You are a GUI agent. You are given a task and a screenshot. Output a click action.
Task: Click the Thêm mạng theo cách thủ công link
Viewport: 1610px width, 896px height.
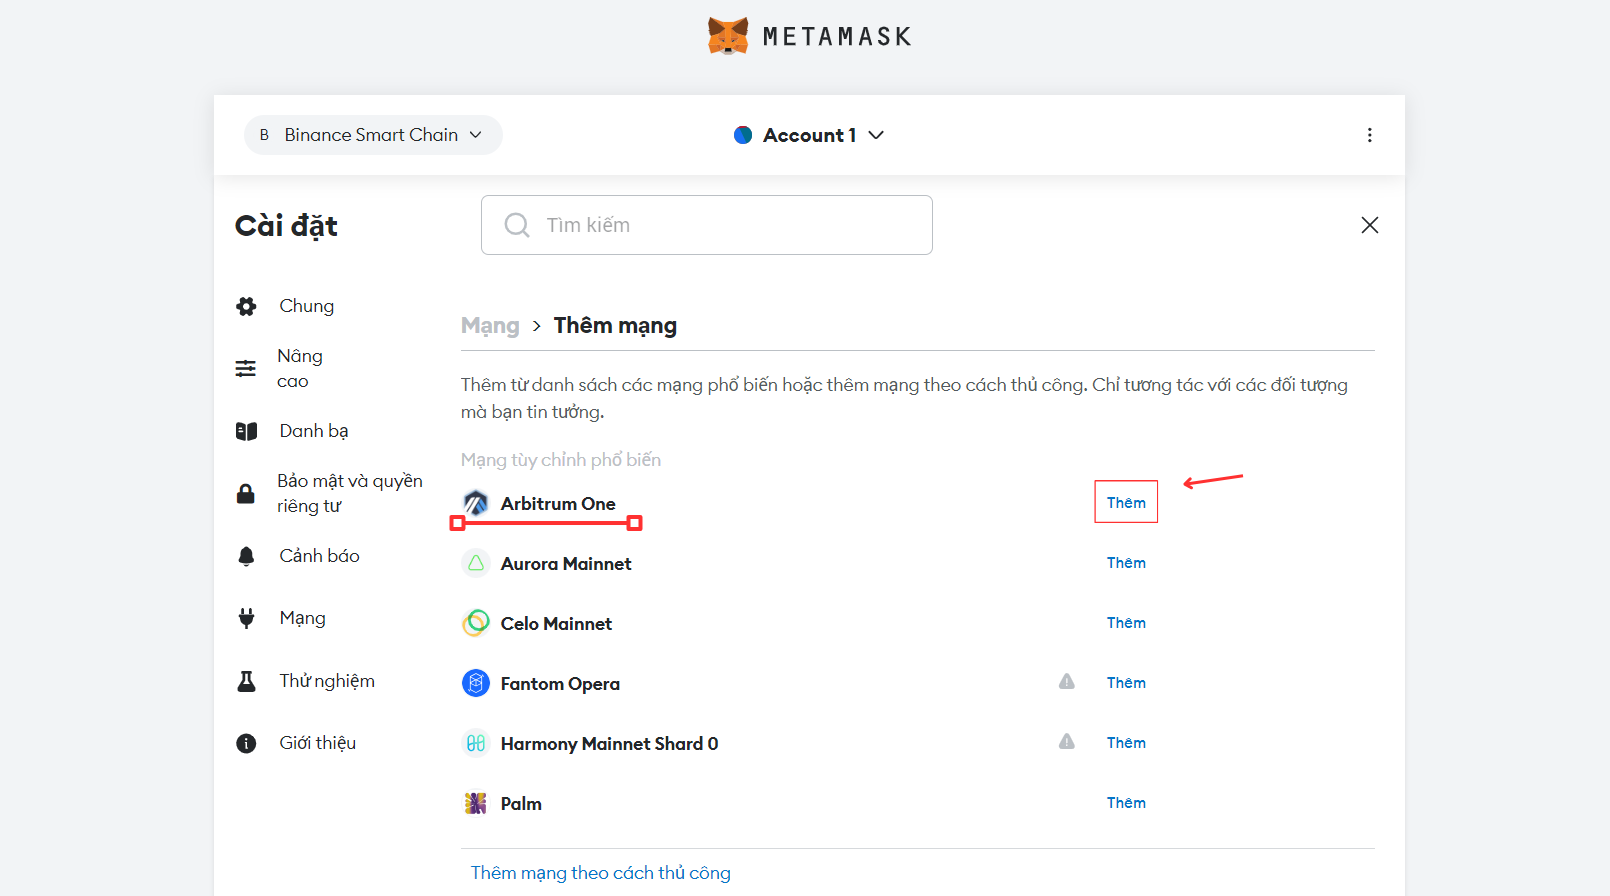pyautogui.click(x=600, y=873)
